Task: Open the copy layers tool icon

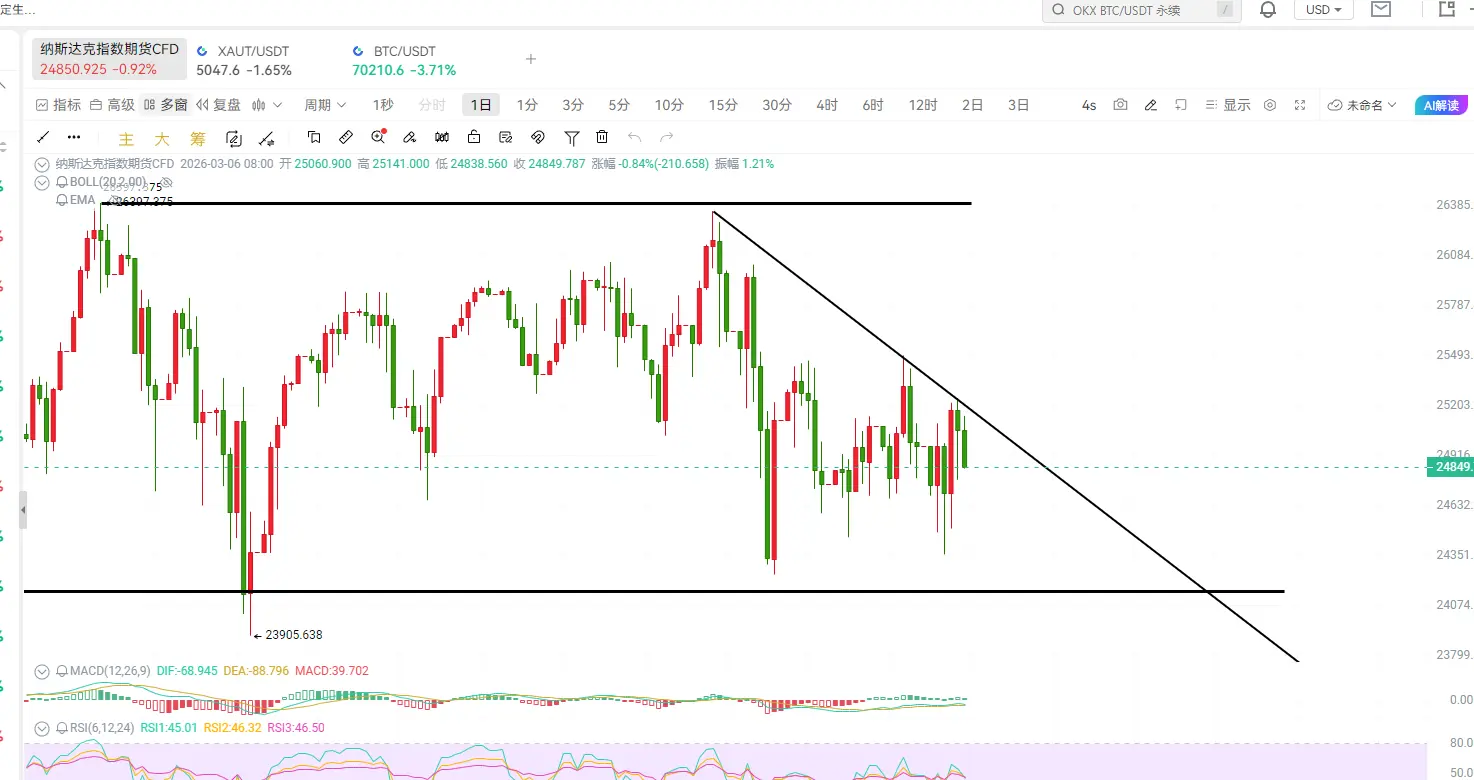Action: coord(314,137)
